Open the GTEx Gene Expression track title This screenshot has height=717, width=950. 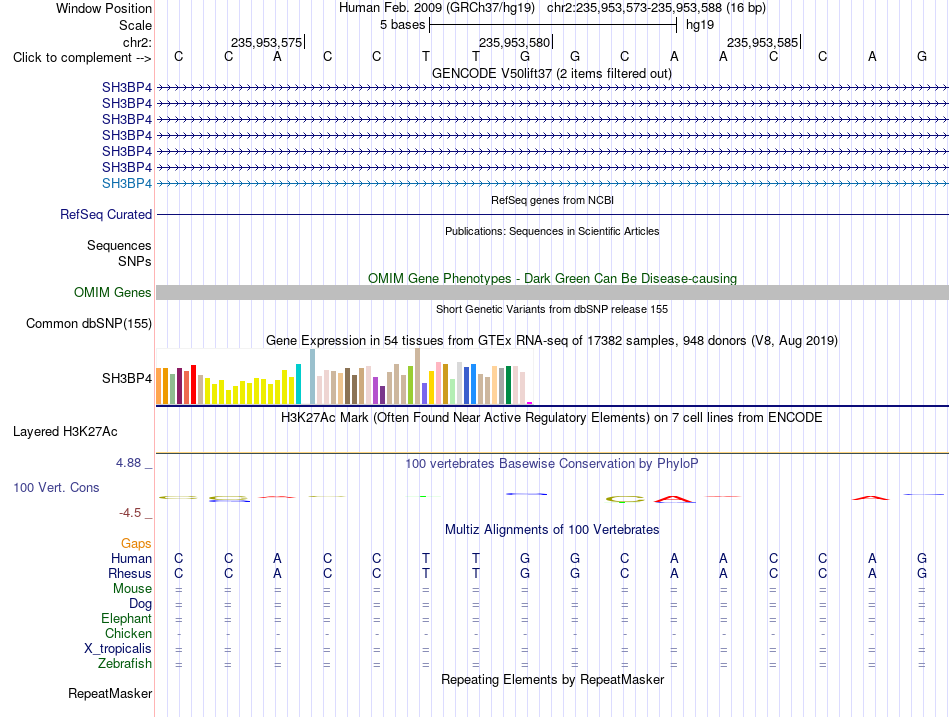[552, 341]
